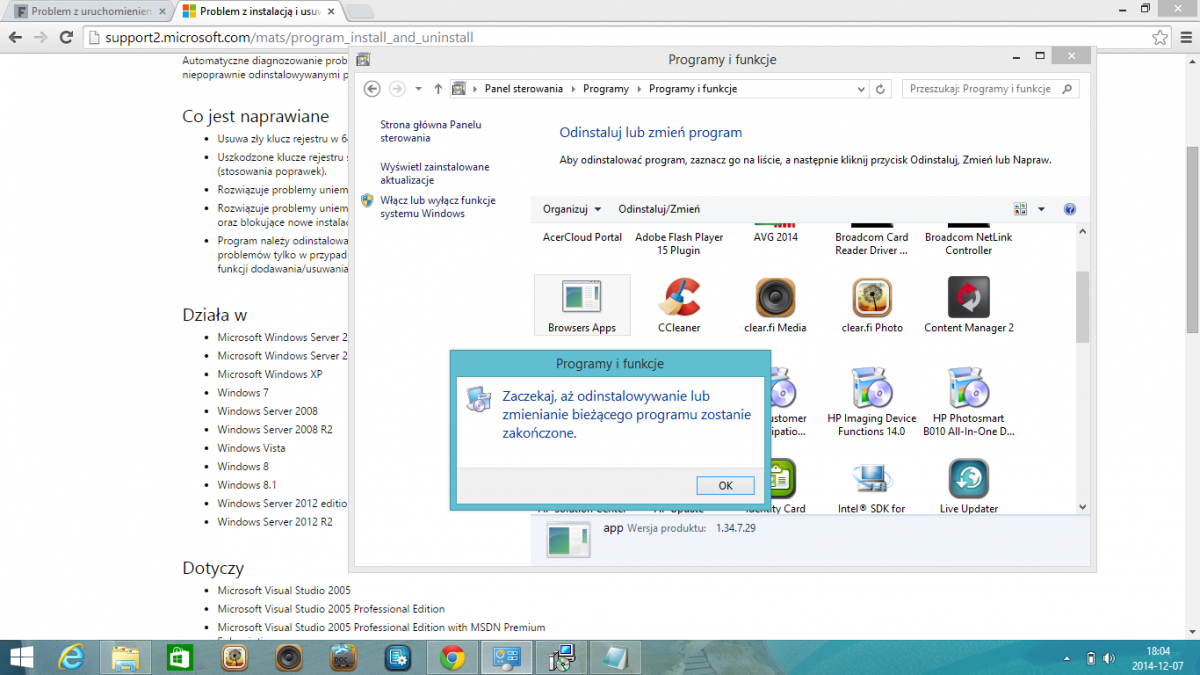This screenshot has height=675, width=1200.
Task: Expand the address bar history dropdown
Action: coord(861,89)
